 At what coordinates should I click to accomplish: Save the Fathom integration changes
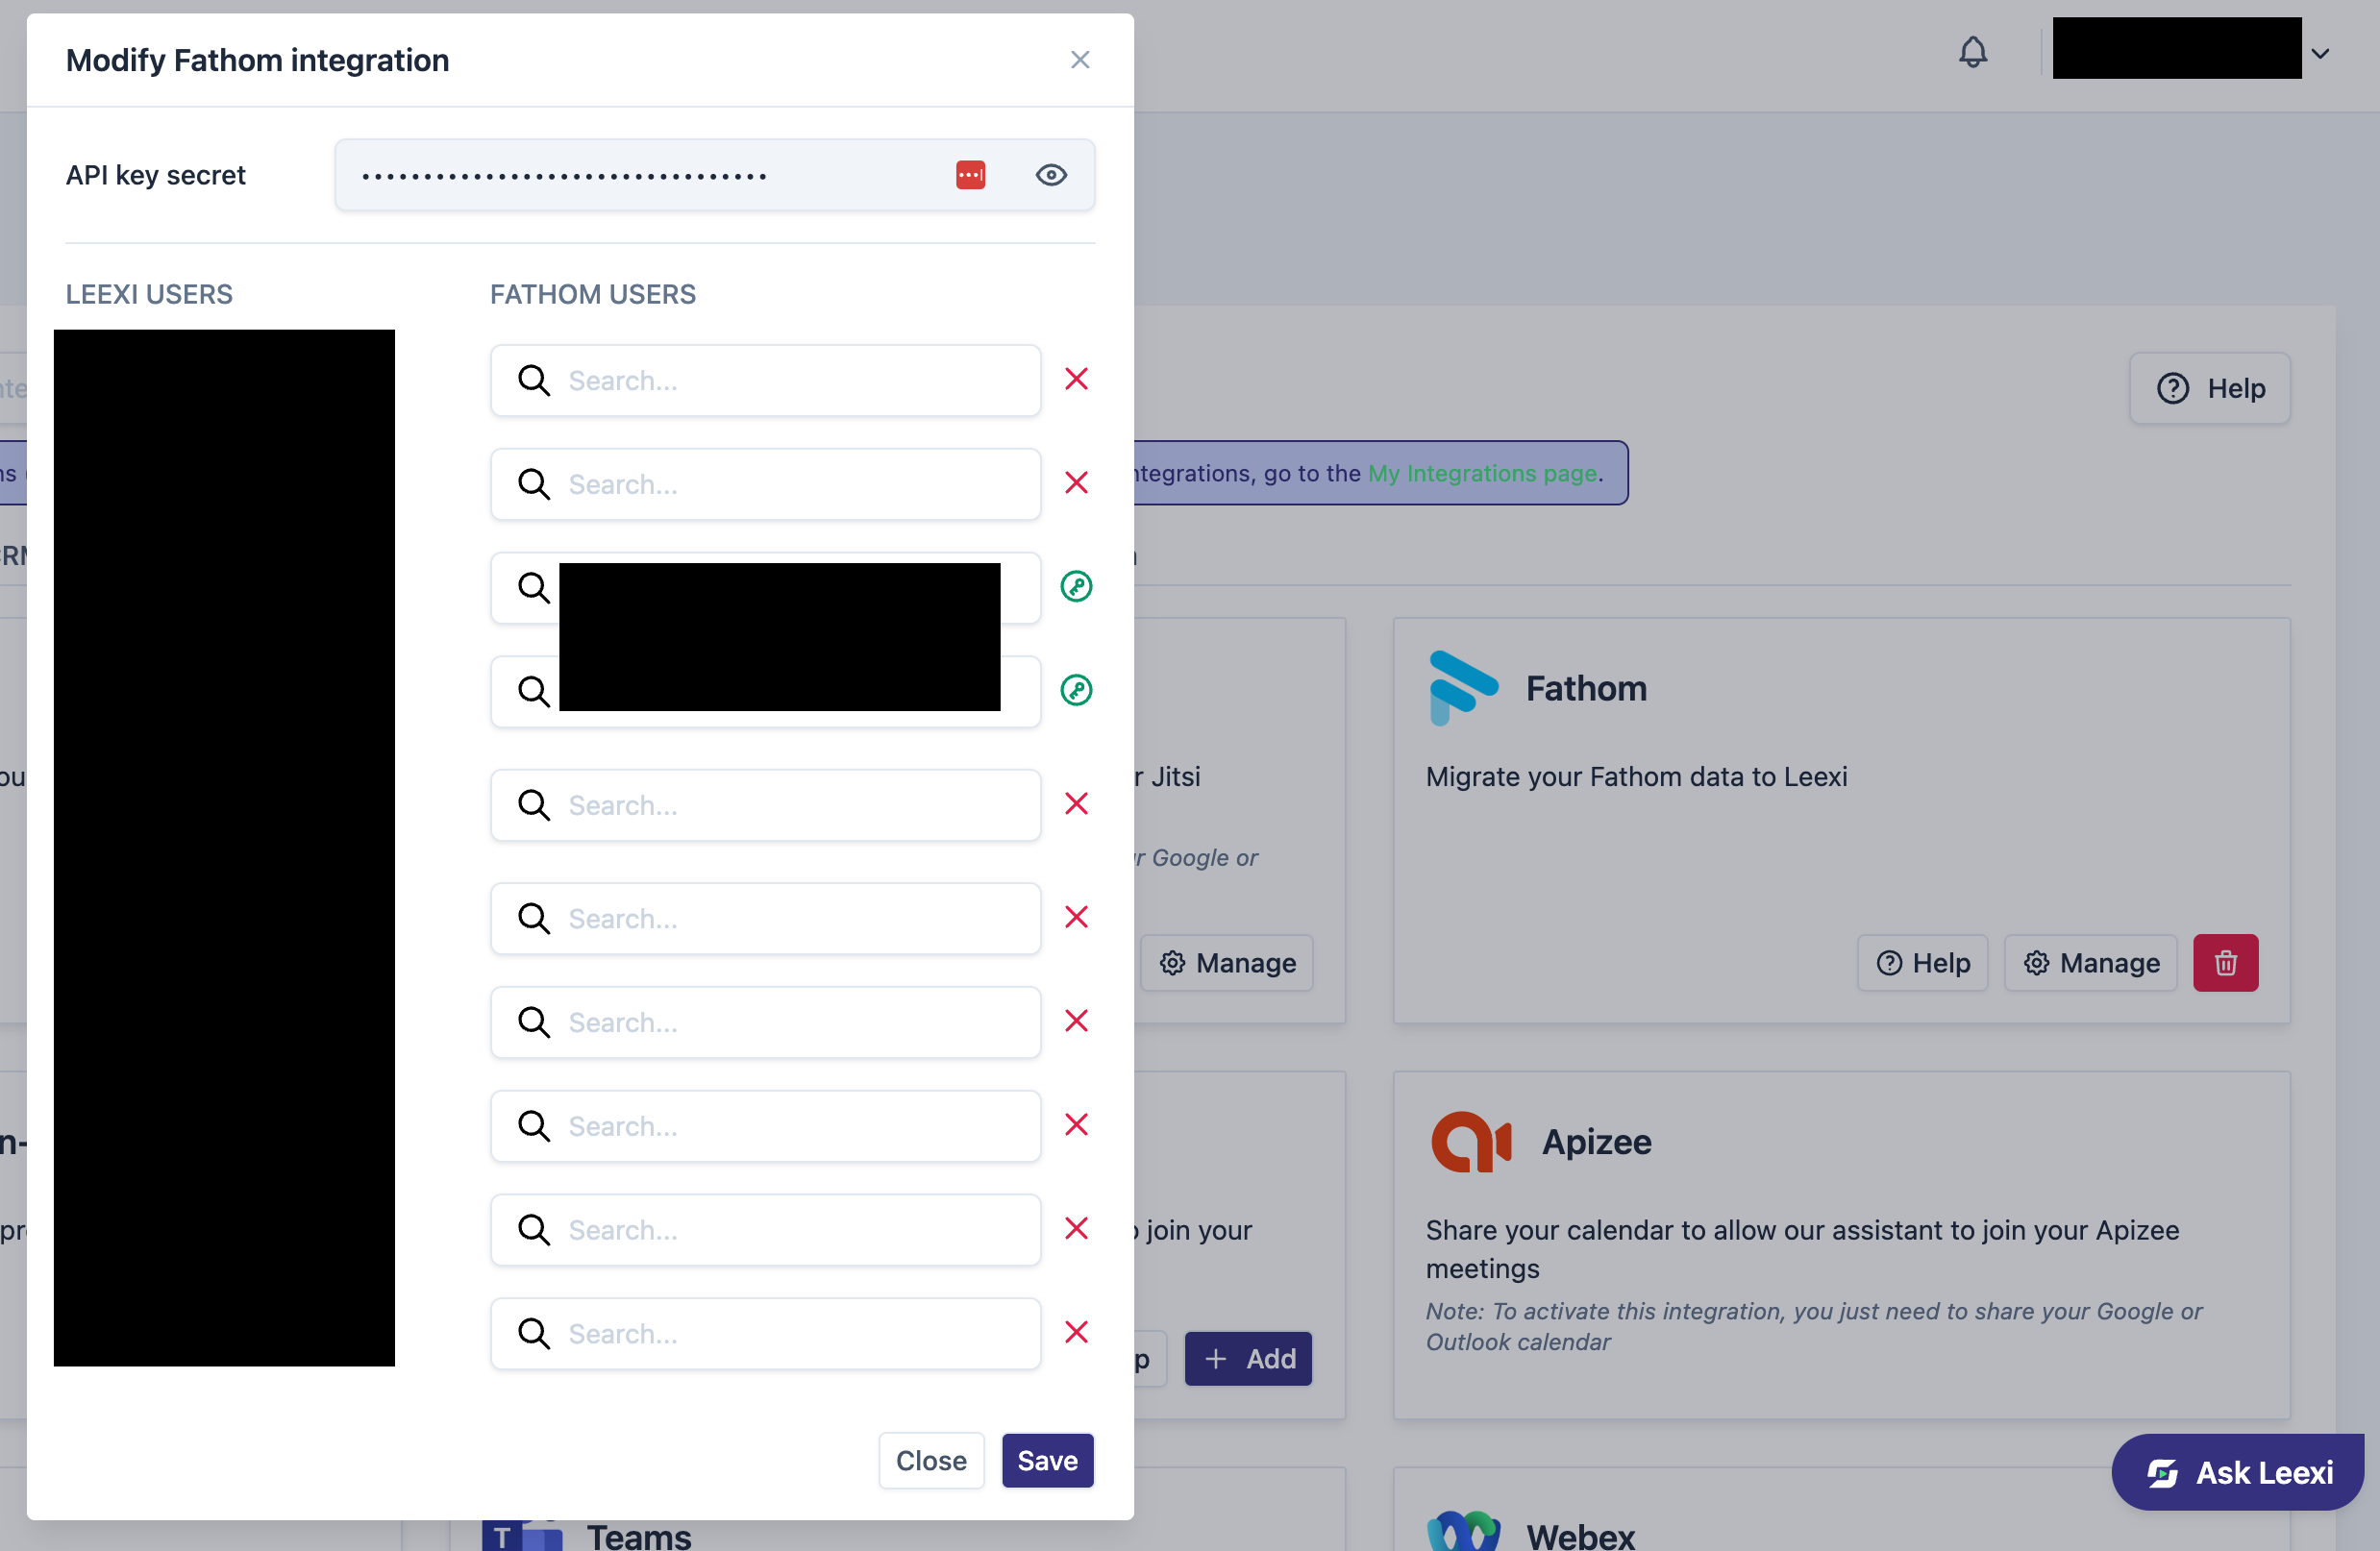1047,1460
